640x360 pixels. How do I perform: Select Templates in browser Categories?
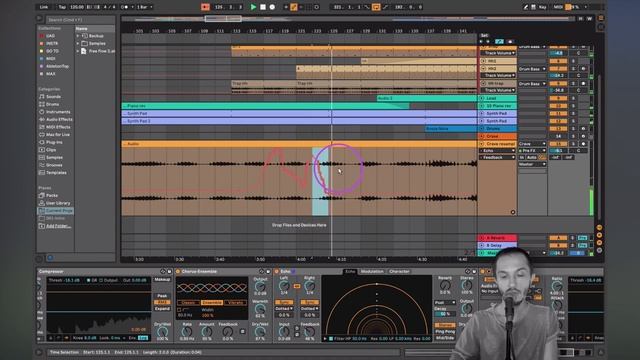pyautogui.click(x=56, y=173)
